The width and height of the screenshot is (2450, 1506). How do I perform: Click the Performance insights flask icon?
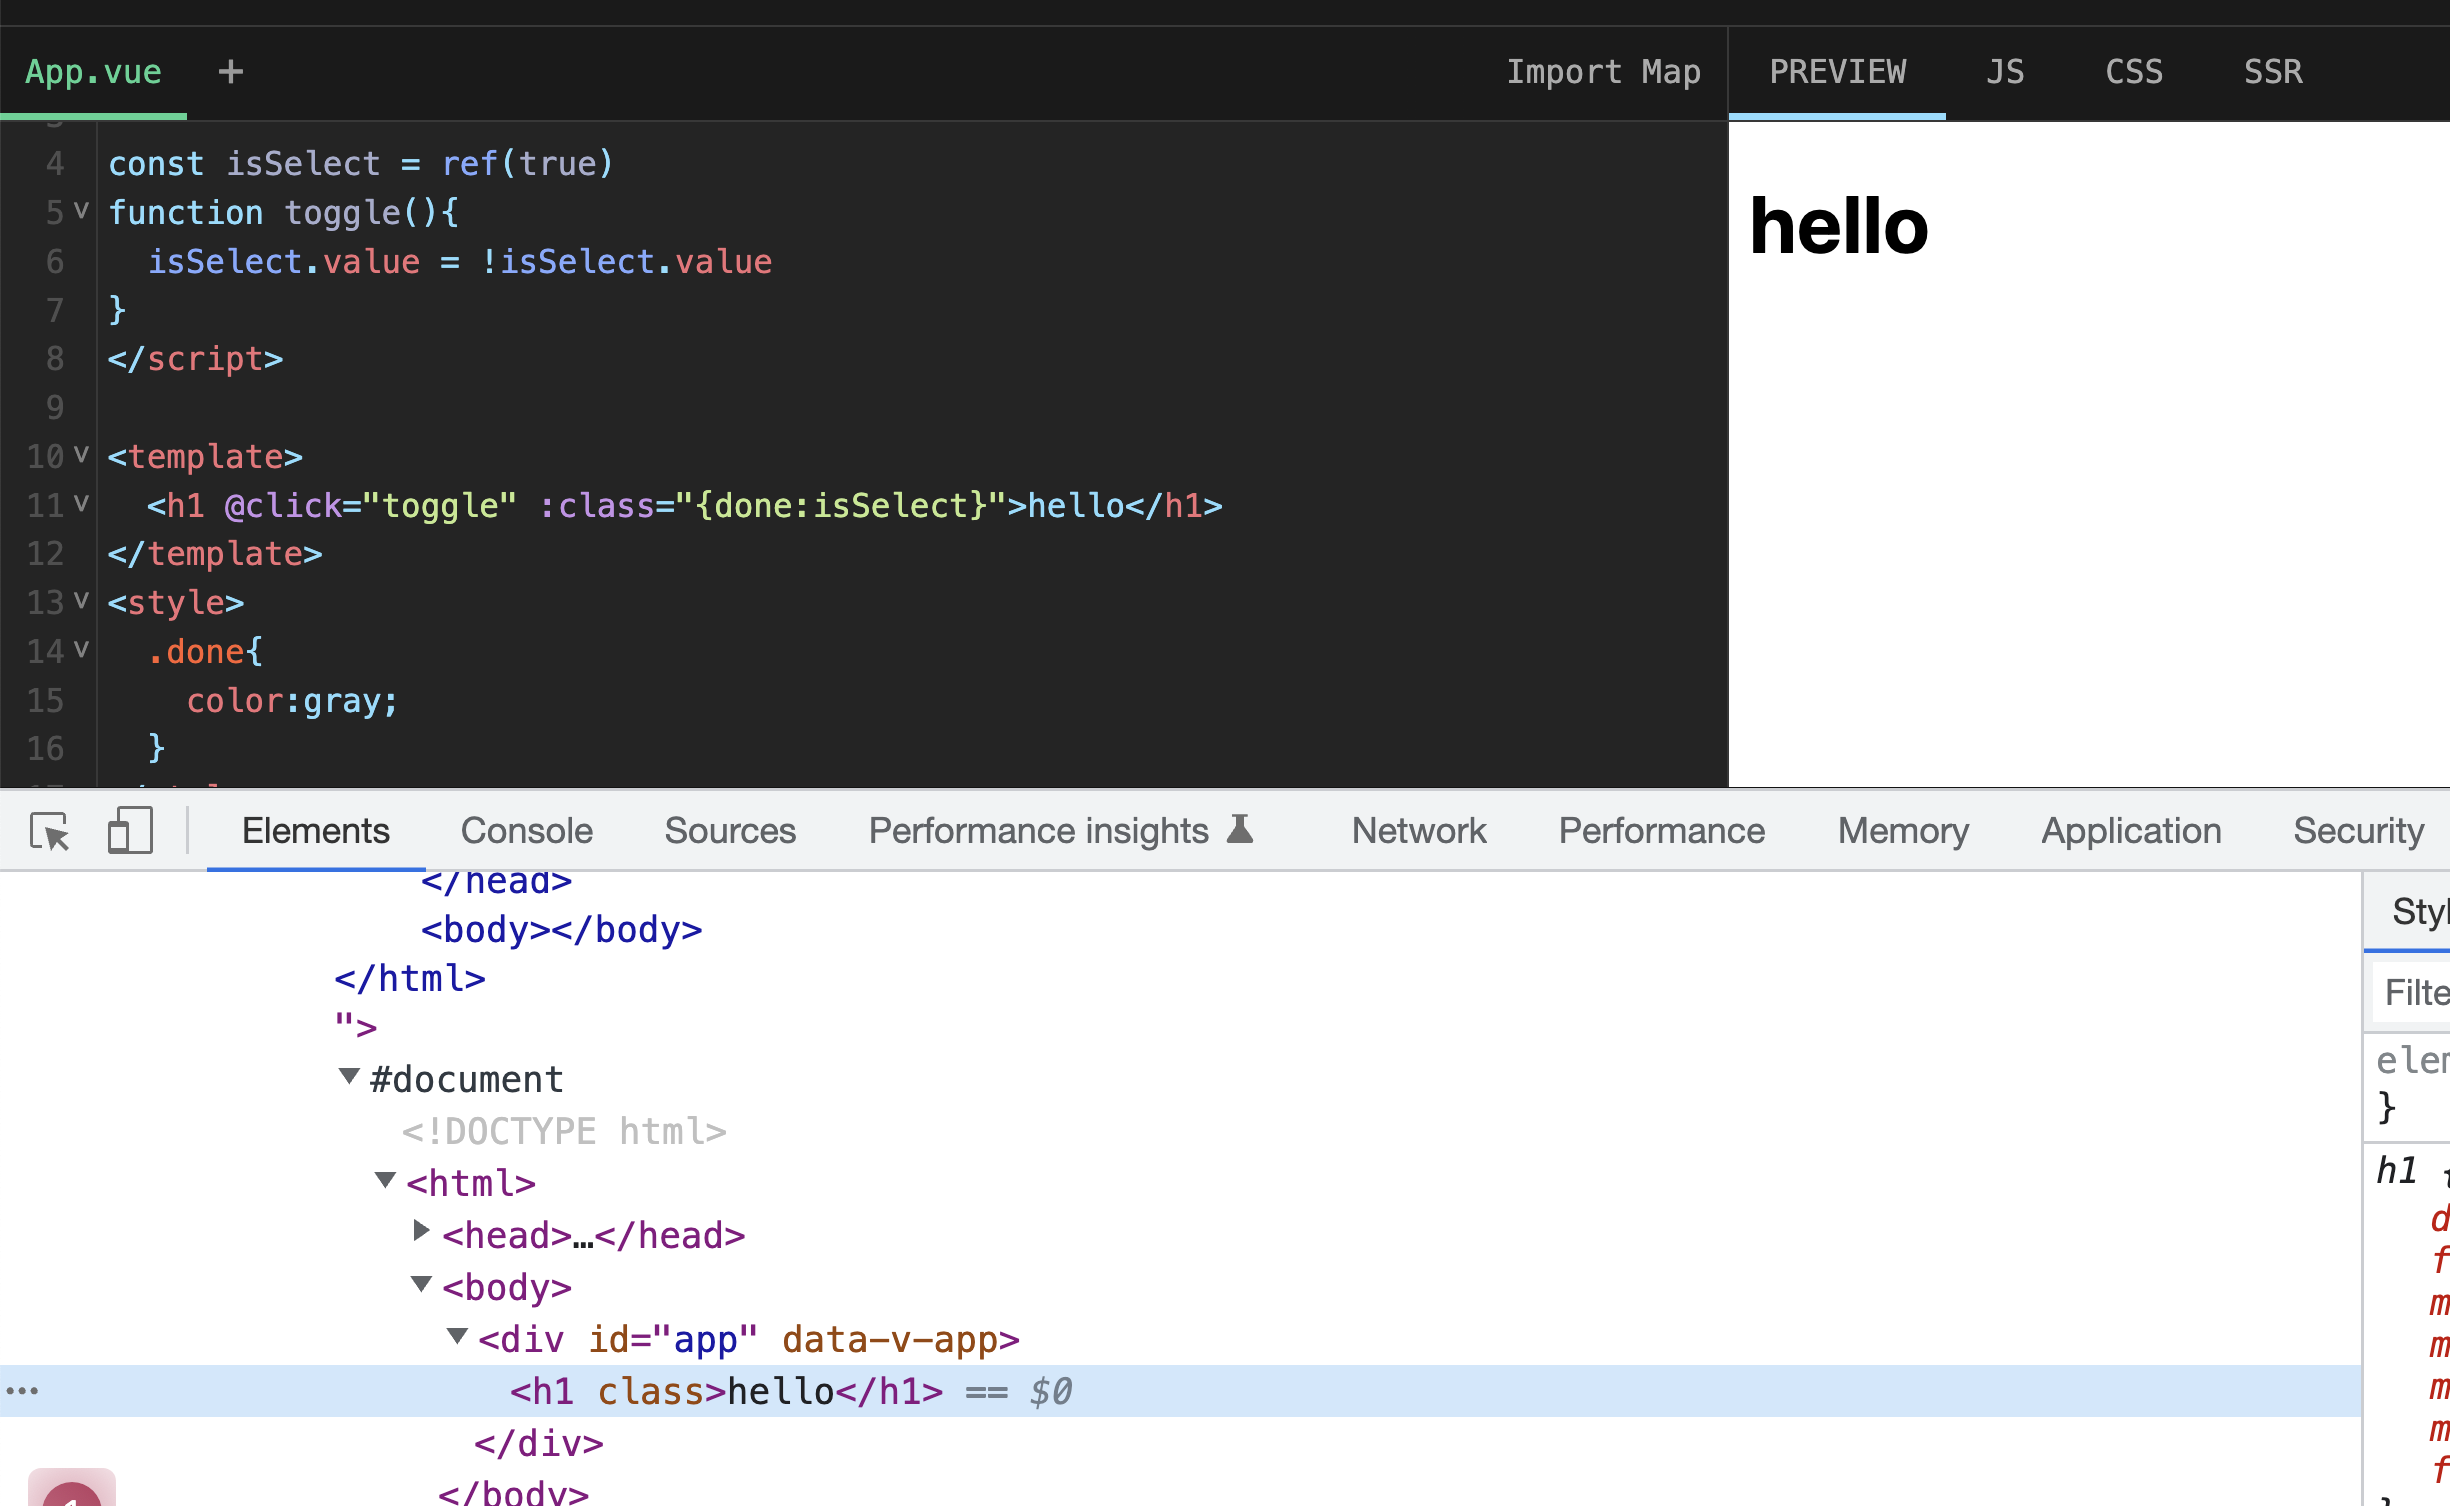(1240, 829)
